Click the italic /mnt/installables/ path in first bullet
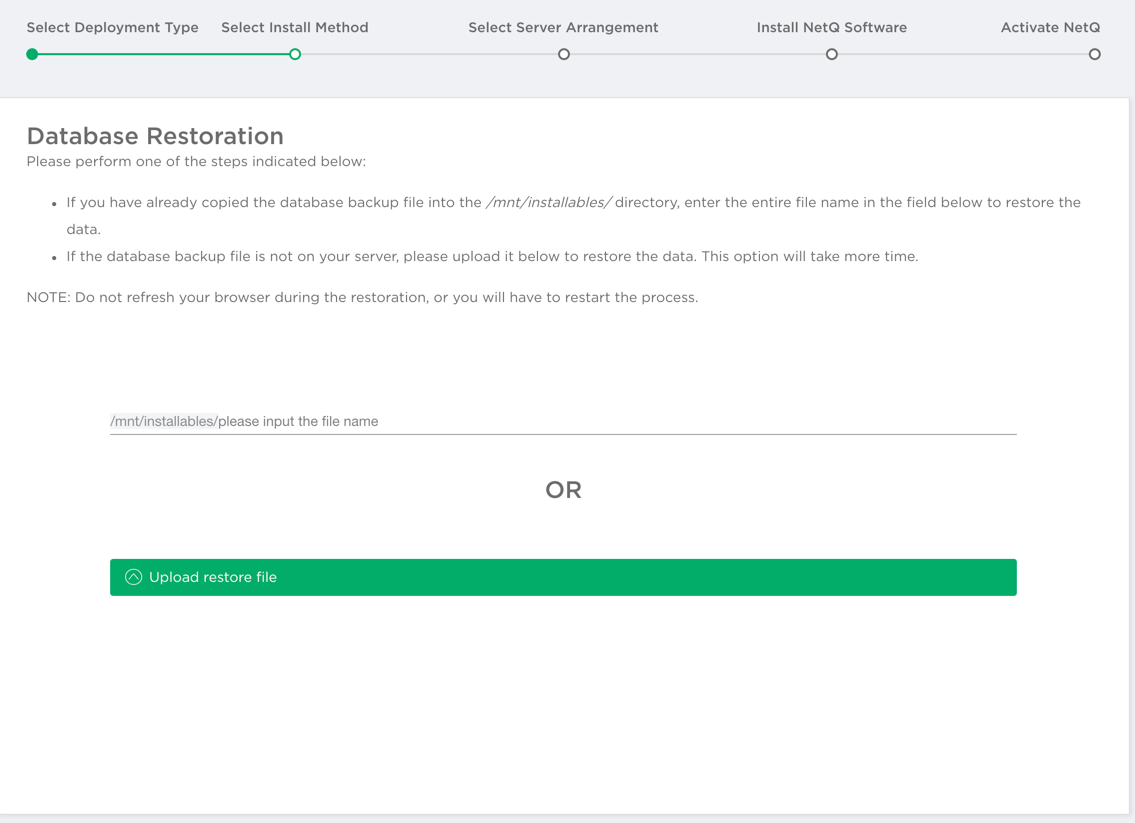 pyautogui.click(x=548, y=202)
